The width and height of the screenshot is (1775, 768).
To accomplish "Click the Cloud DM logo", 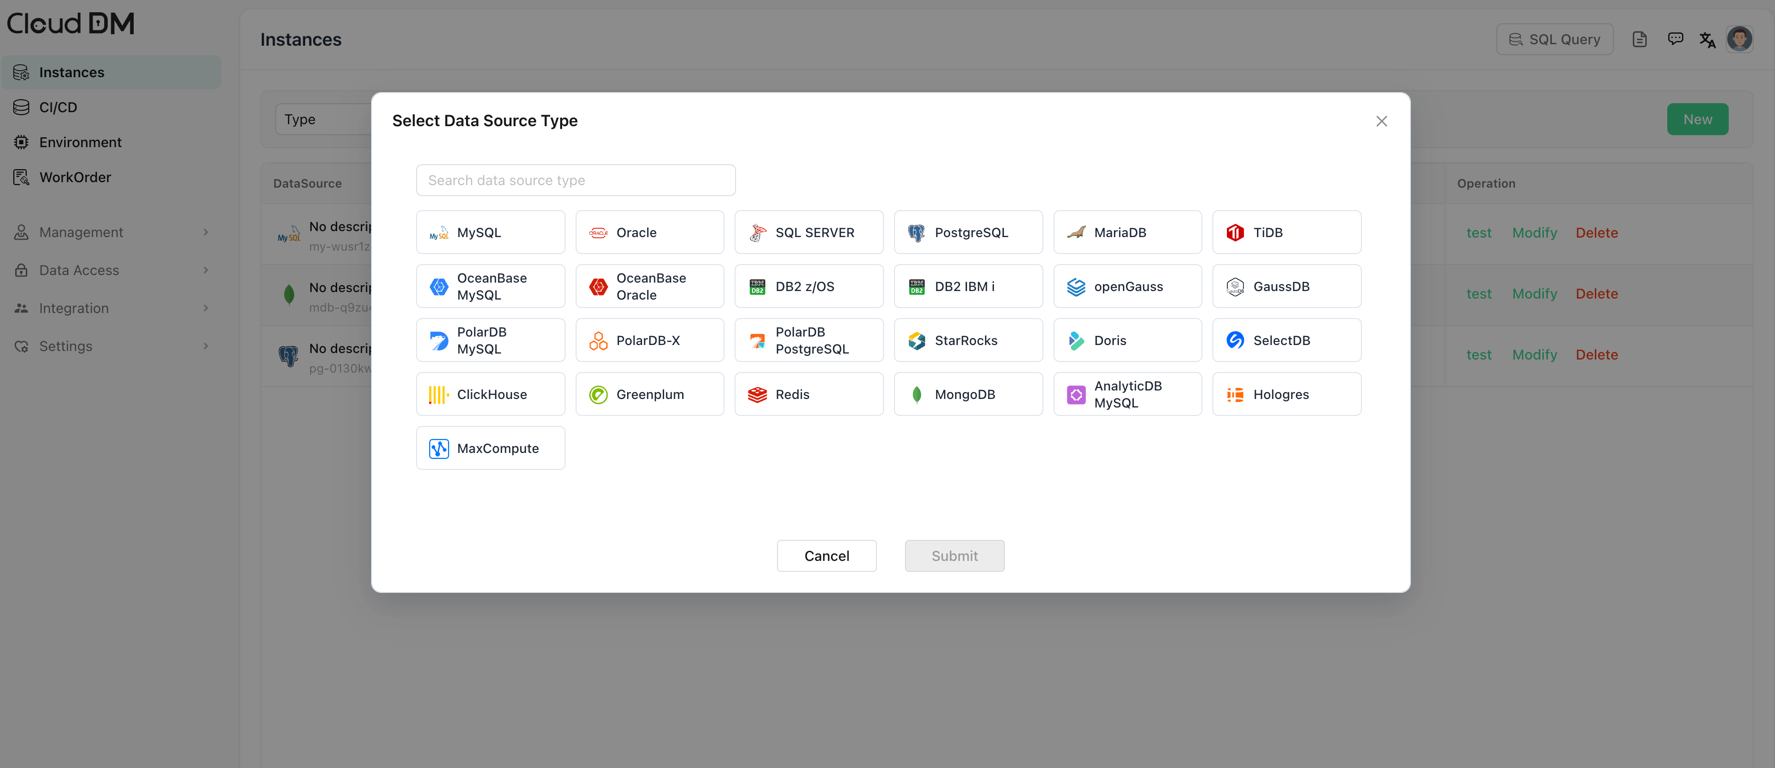I will click(x=71, y=23).
